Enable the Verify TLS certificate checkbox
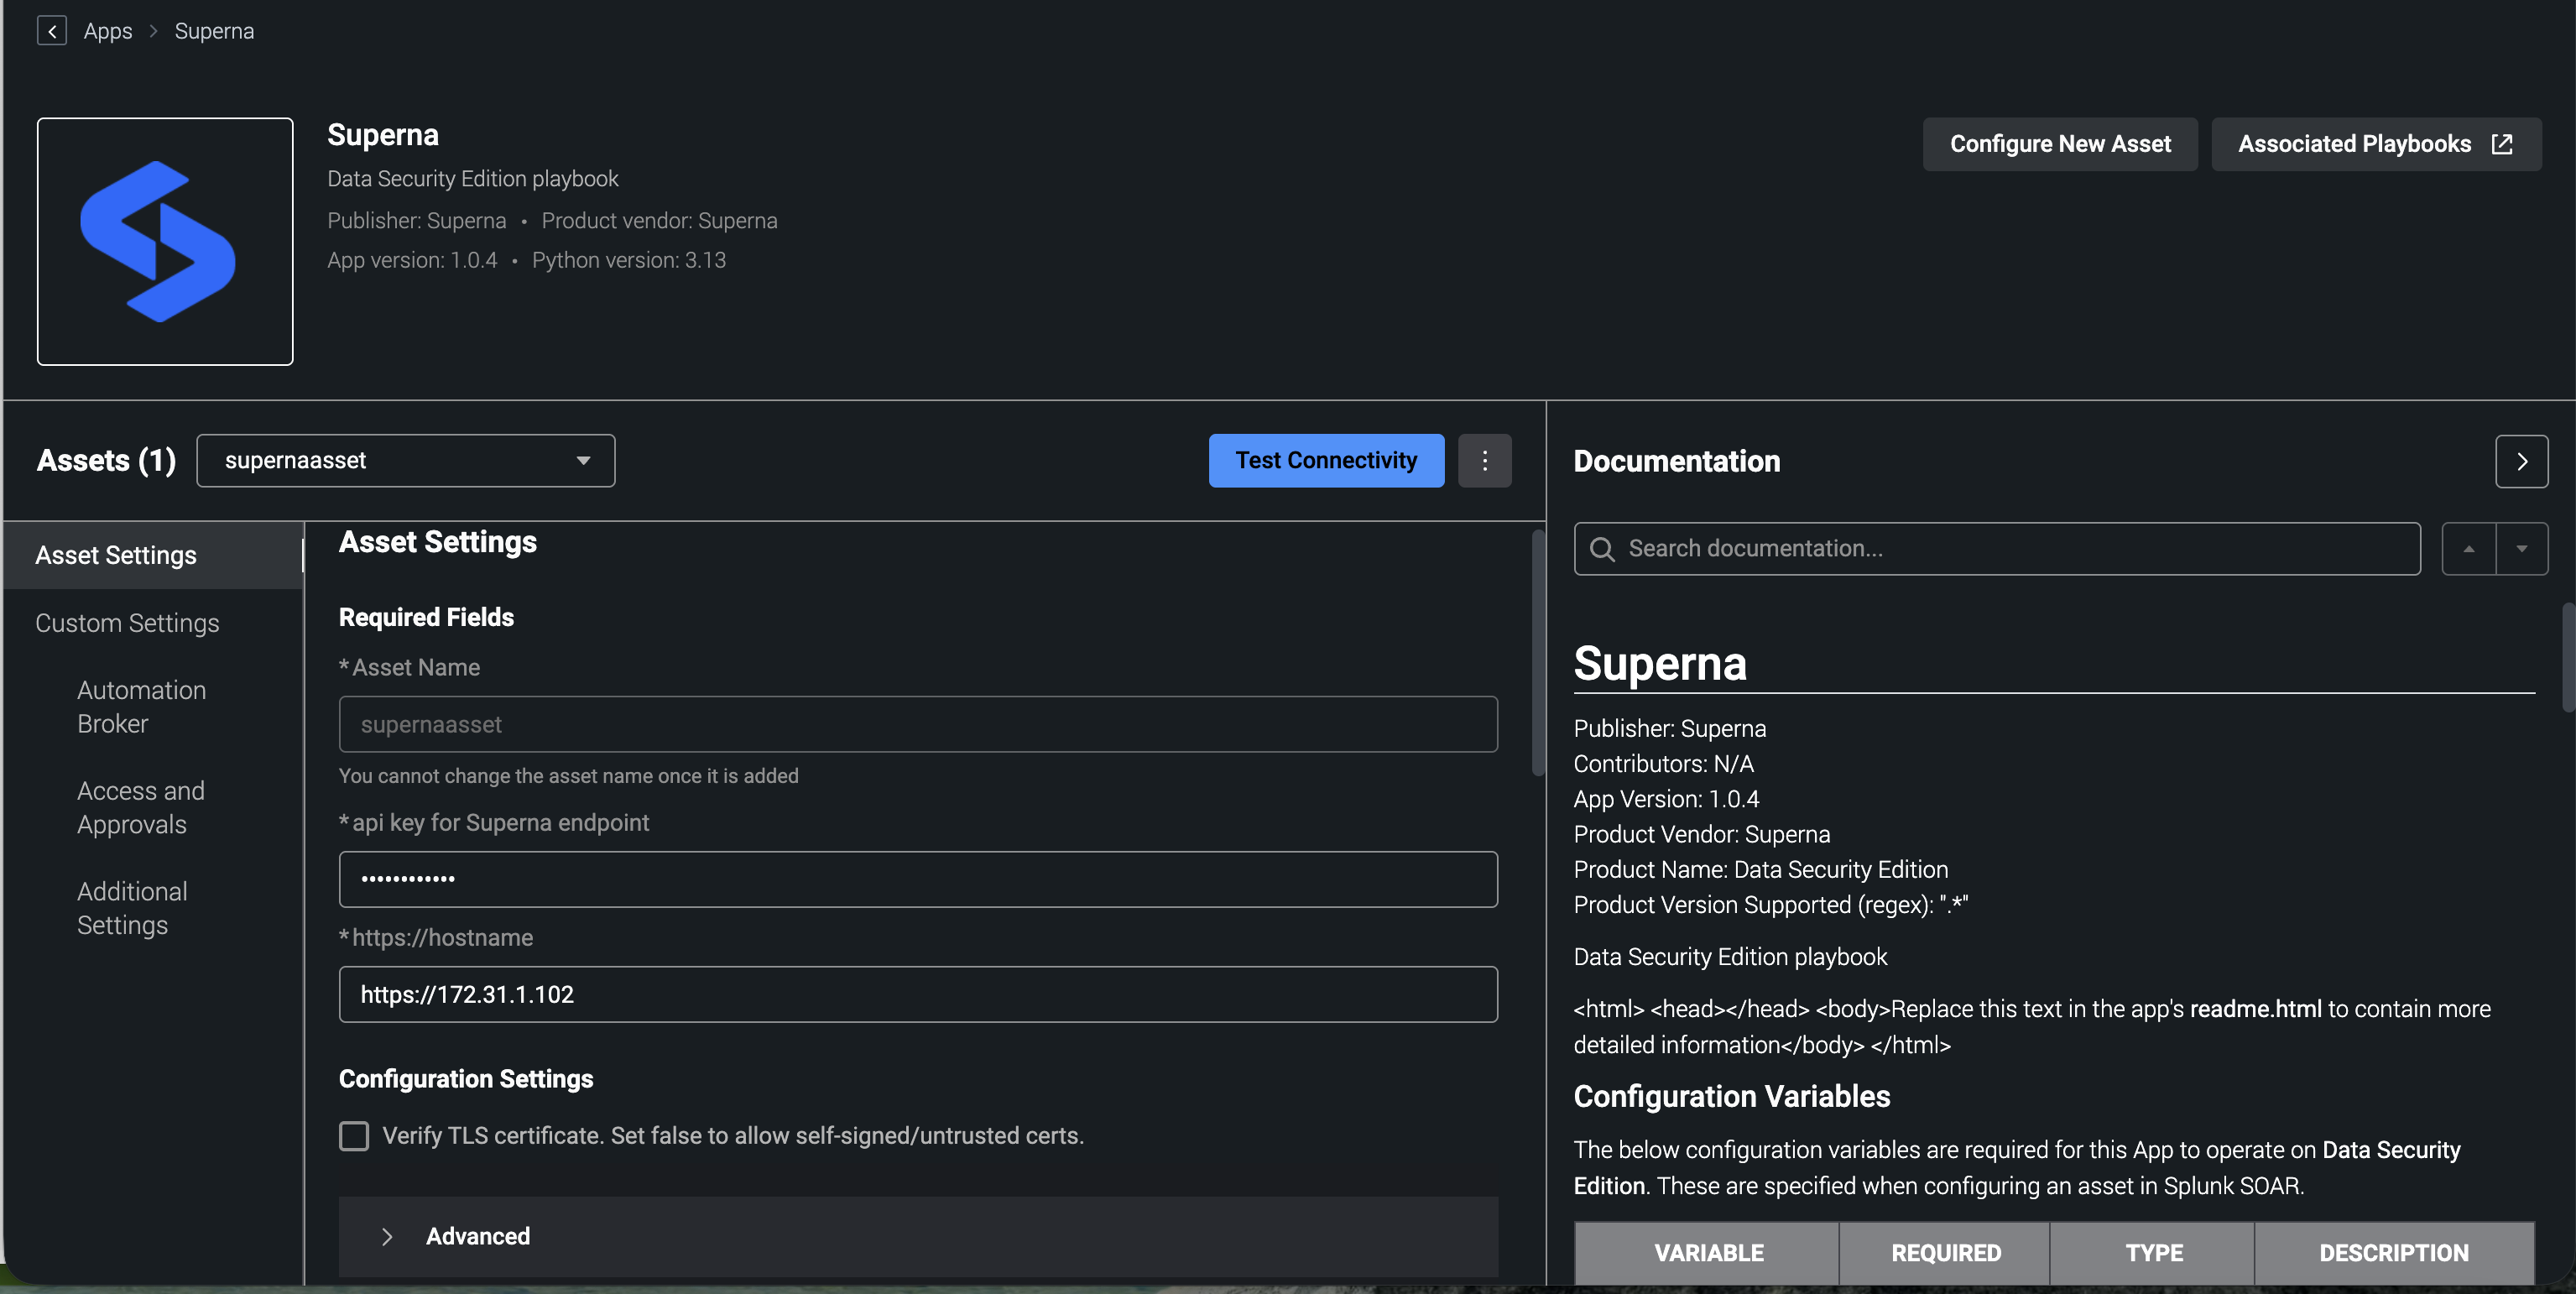The height and width of the screenshot is (1294, 2576). coord(354,1136)
